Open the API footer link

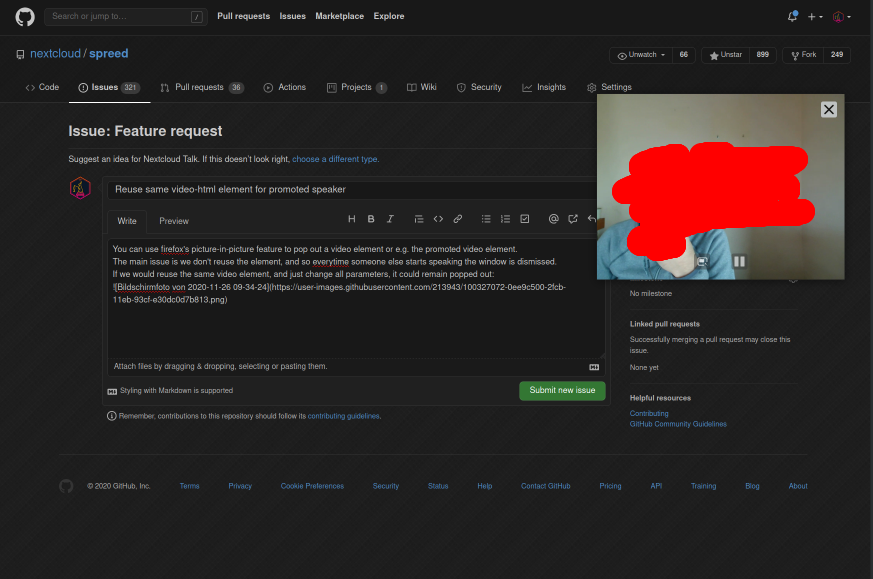(656, 486)
